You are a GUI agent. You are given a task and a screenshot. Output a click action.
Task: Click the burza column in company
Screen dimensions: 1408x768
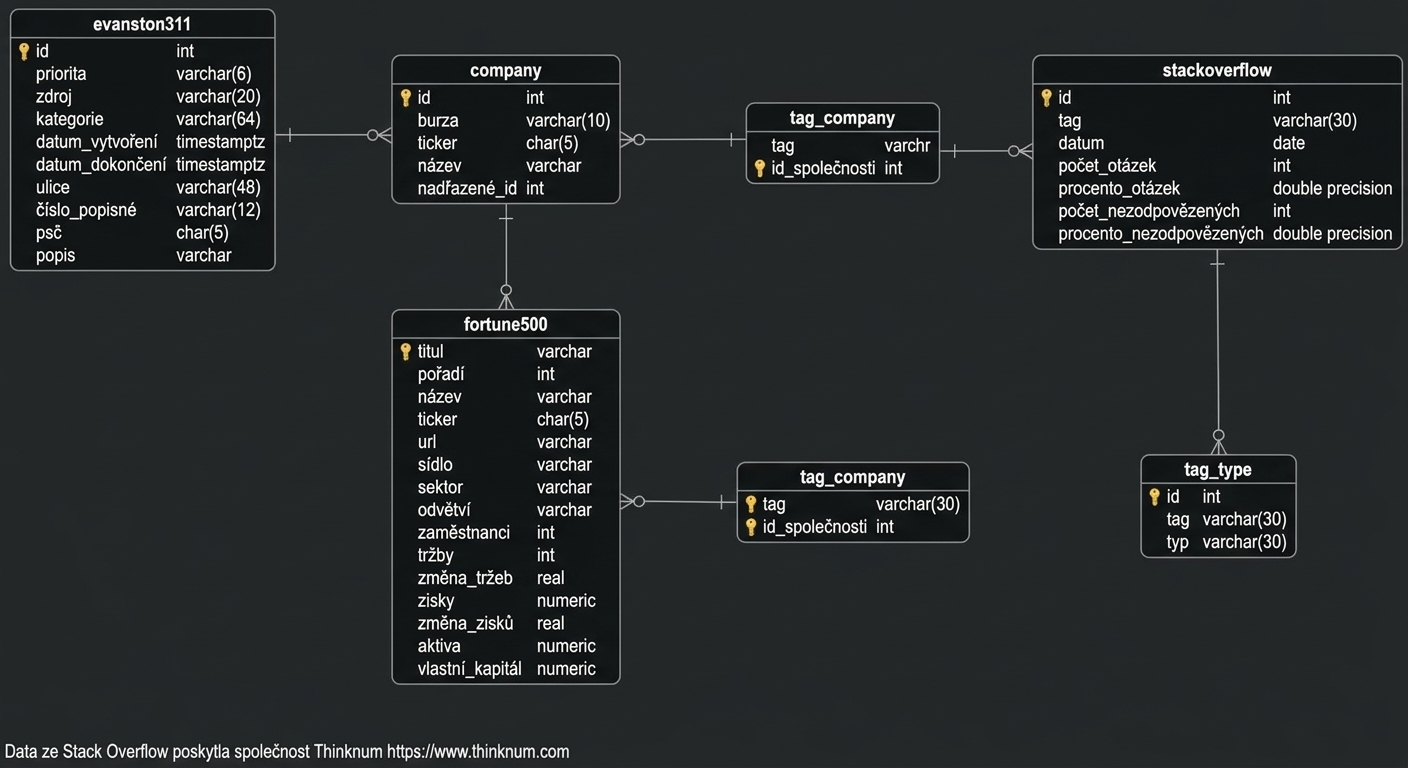(x=438, y=121)
